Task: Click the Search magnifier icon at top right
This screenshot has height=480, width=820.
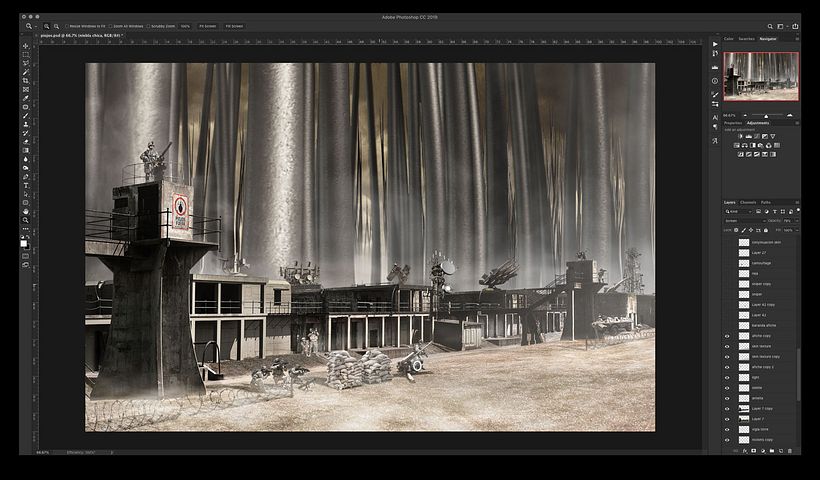Action: click(770, 26)
